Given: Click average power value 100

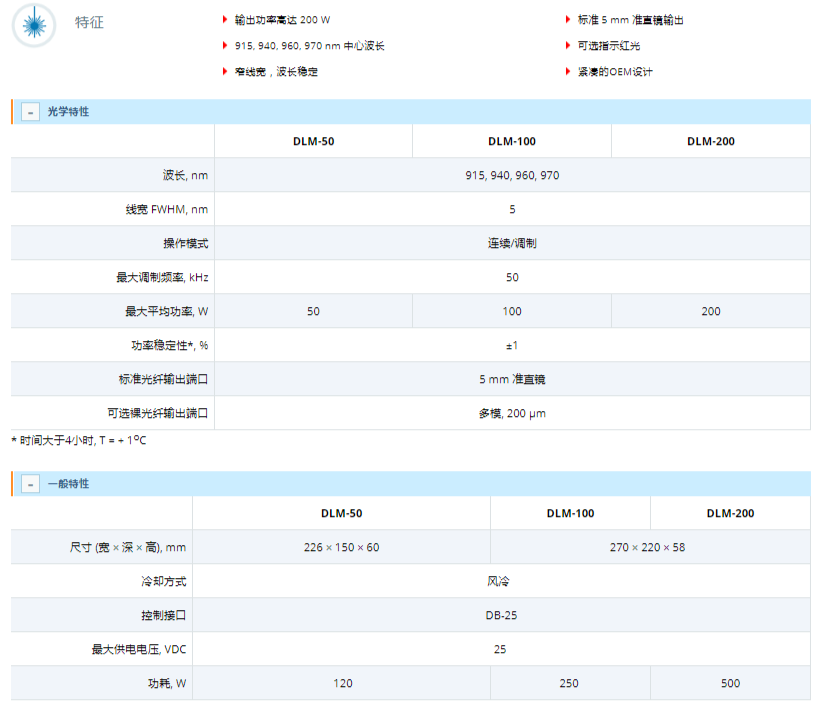Looking at the screenshot, I should tap(512, 311).
